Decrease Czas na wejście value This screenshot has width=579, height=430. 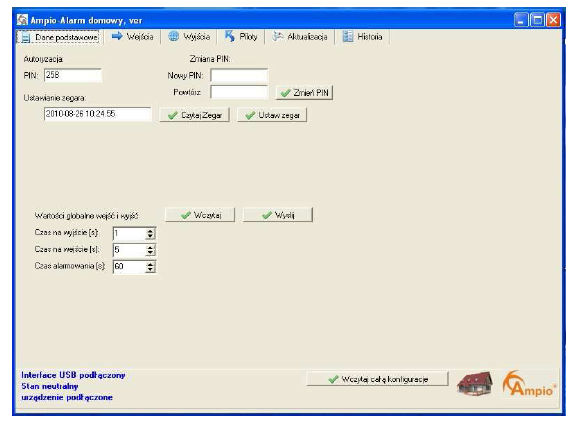click(x=150, y=253)
